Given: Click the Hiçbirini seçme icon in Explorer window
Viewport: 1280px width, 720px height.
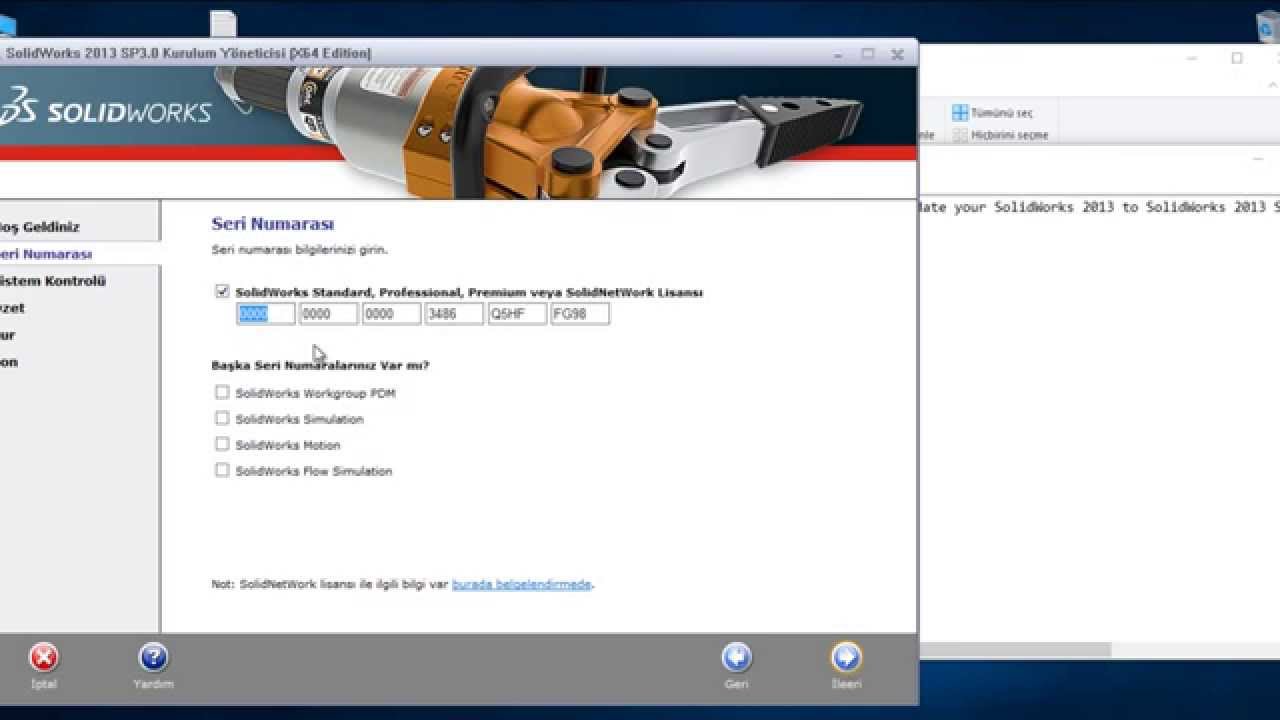Looking at the screenshot, I should click(960, 135).
